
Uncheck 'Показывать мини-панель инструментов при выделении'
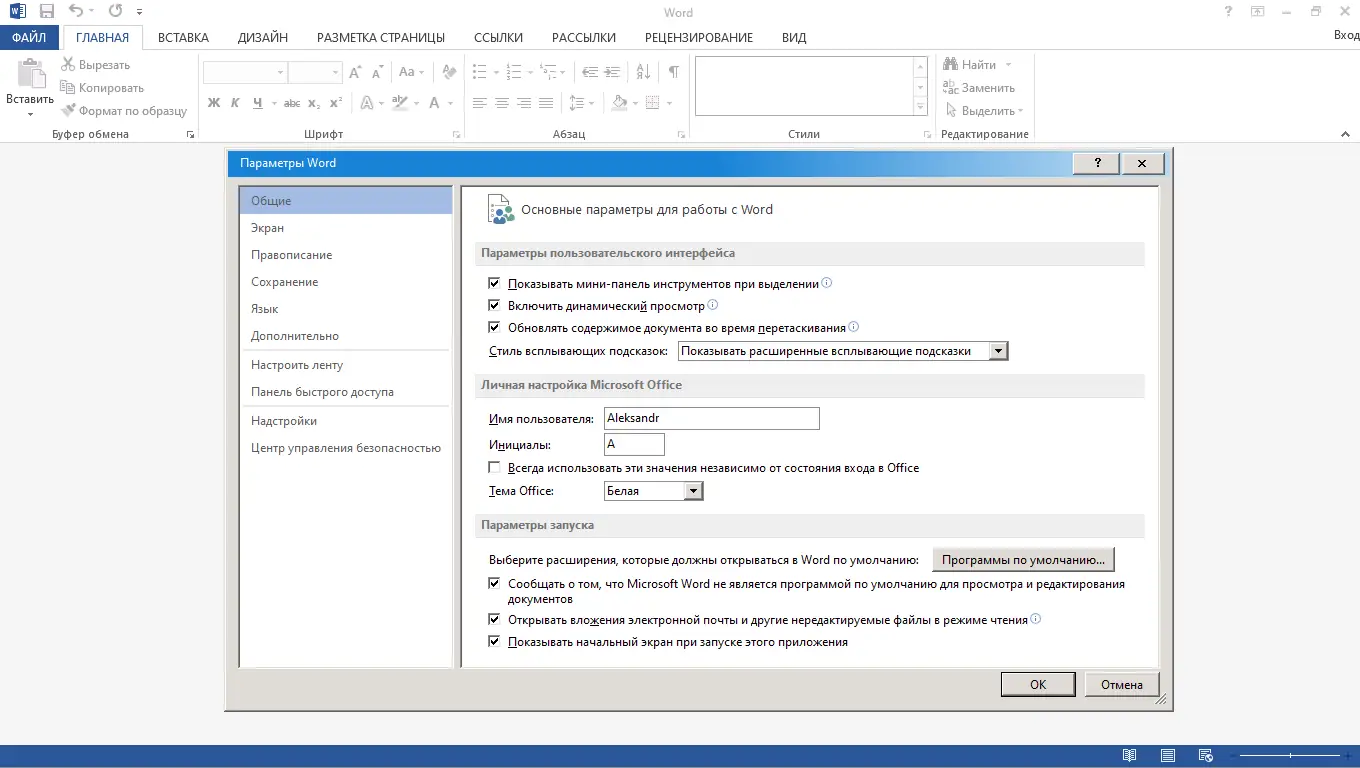pos(494,284)
